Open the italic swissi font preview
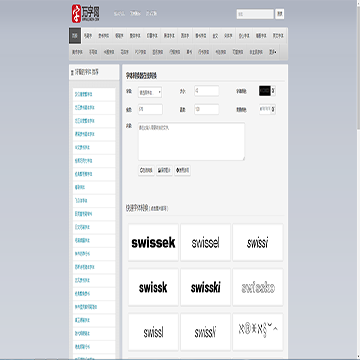 [x=258, y=242]
